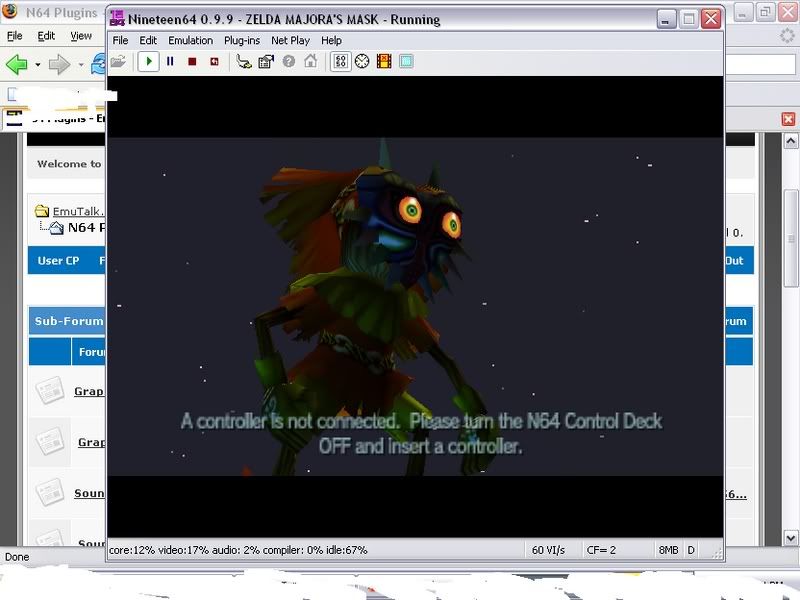Toggle the 50/50 speed limiter icon

tap(340, 62)
